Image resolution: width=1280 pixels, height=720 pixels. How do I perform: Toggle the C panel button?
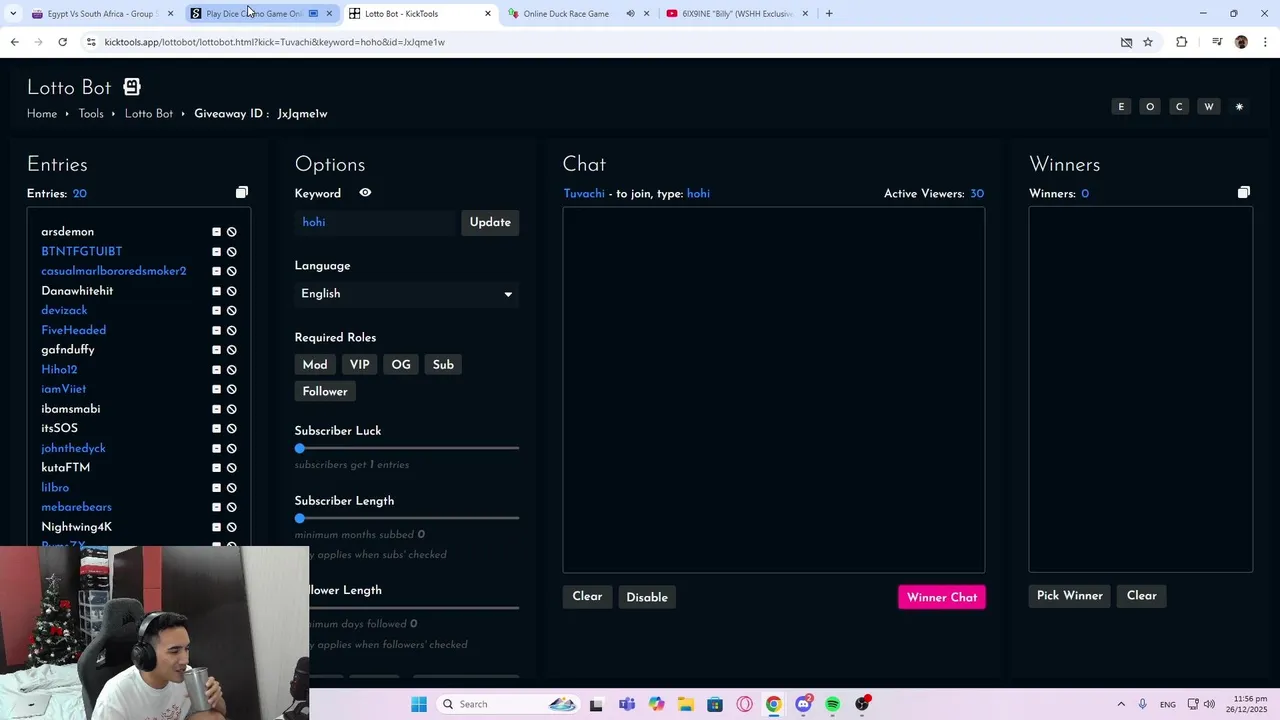1179,107
